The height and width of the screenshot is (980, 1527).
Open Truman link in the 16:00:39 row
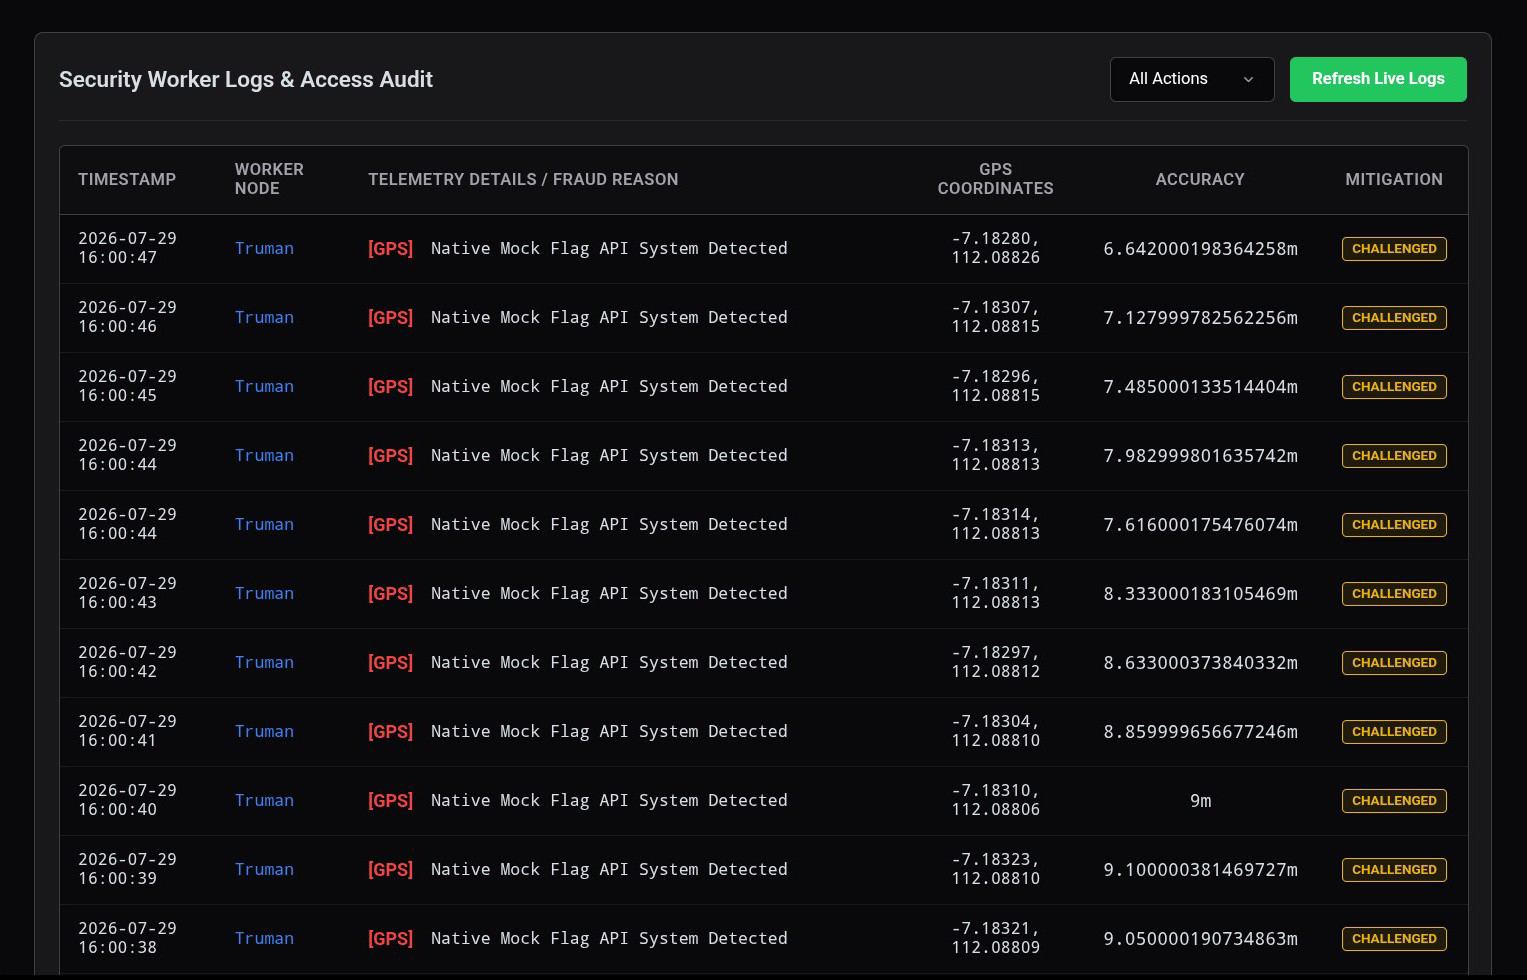coord(264,869)
